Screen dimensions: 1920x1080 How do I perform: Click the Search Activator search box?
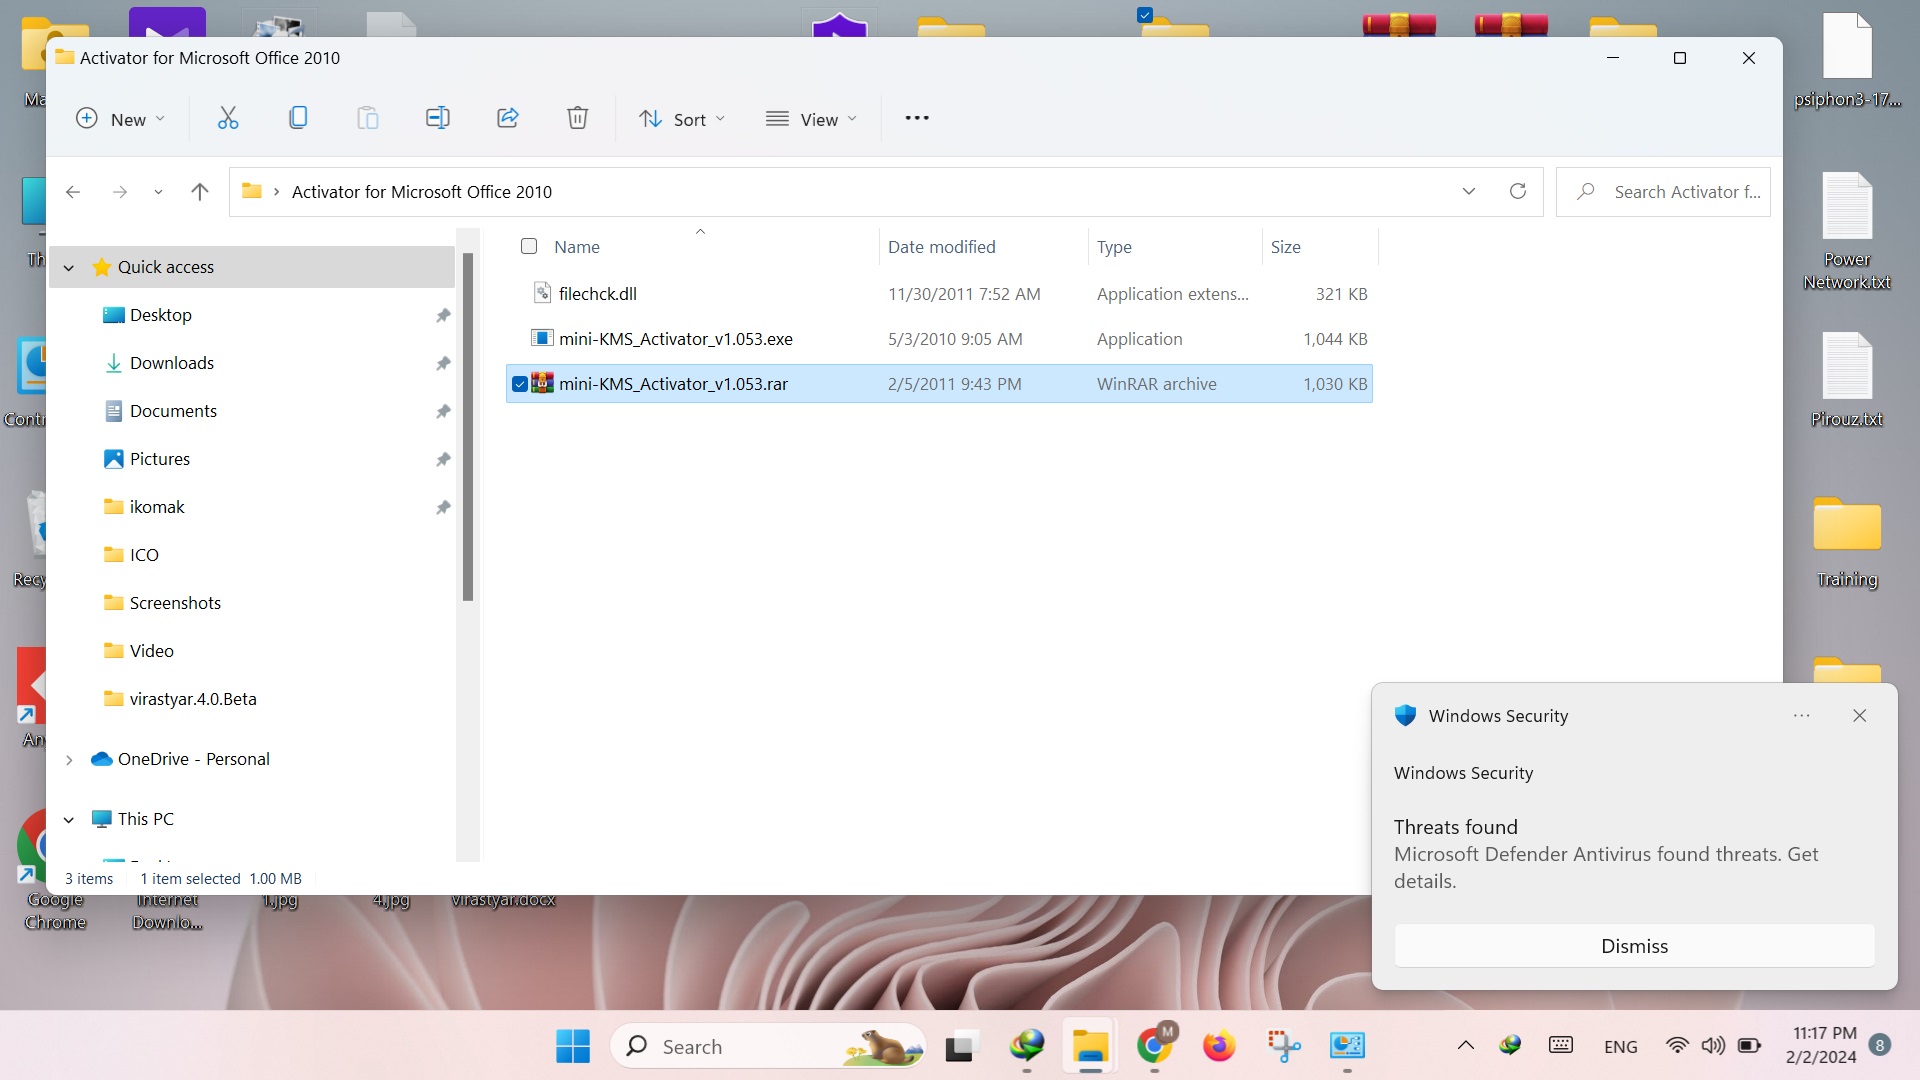pos(1663,192)
